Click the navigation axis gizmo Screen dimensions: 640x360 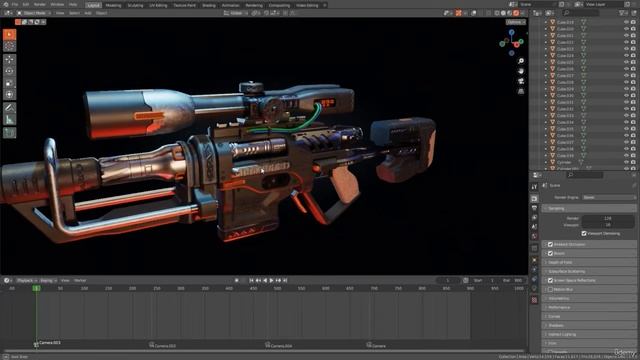pos(511,42)
